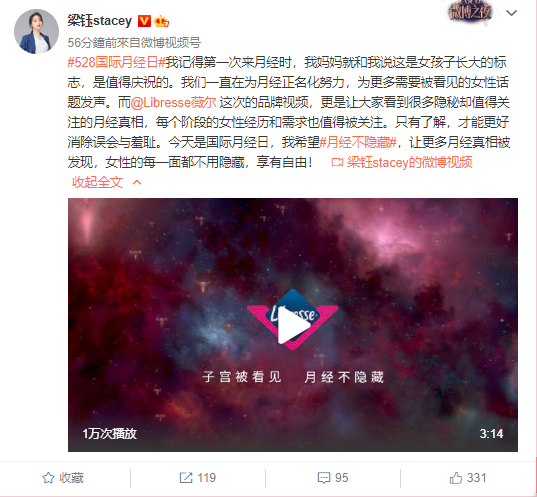This screenshot has height=497, width=537.
Task: Open comments via speech bubble icon
Action: (x=324, y=478)
